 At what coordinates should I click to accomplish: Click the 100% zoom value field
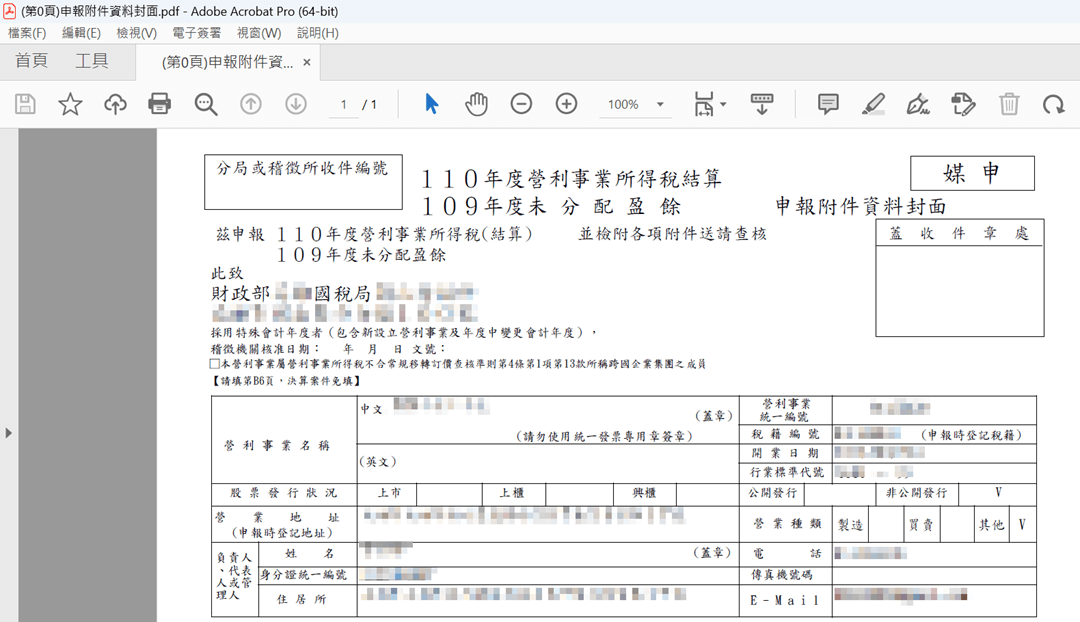click(623, 105)
